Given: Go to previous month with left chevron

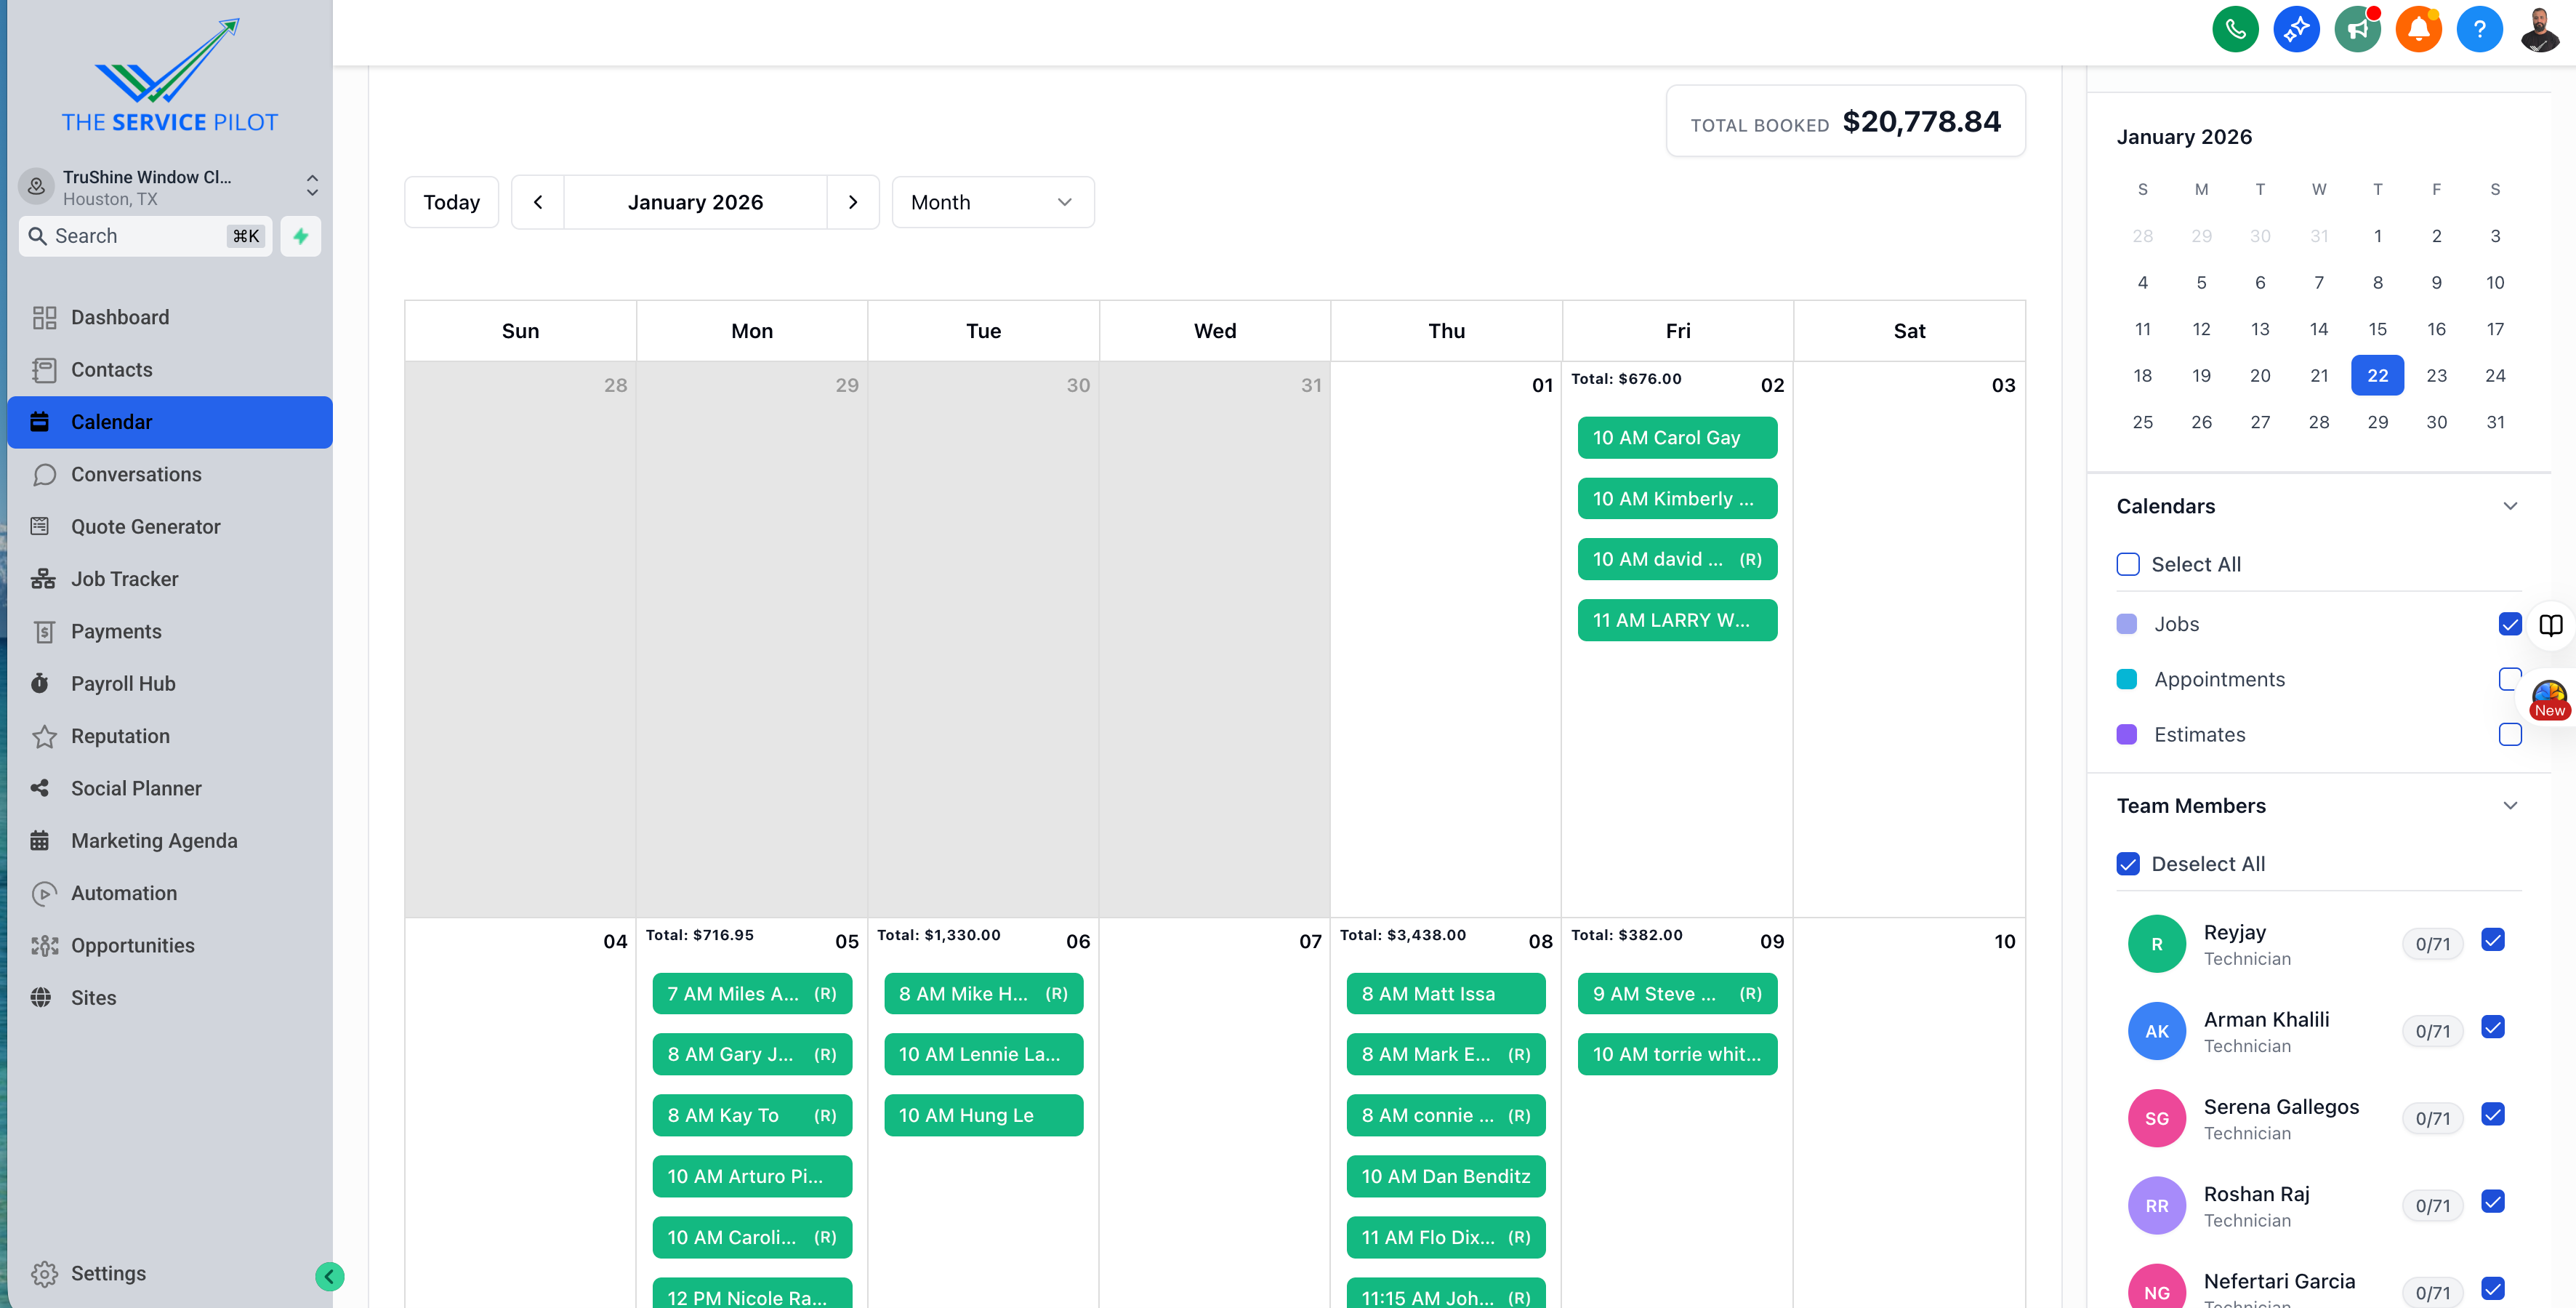Looking at the screenshot, I should tap(538, 203).
